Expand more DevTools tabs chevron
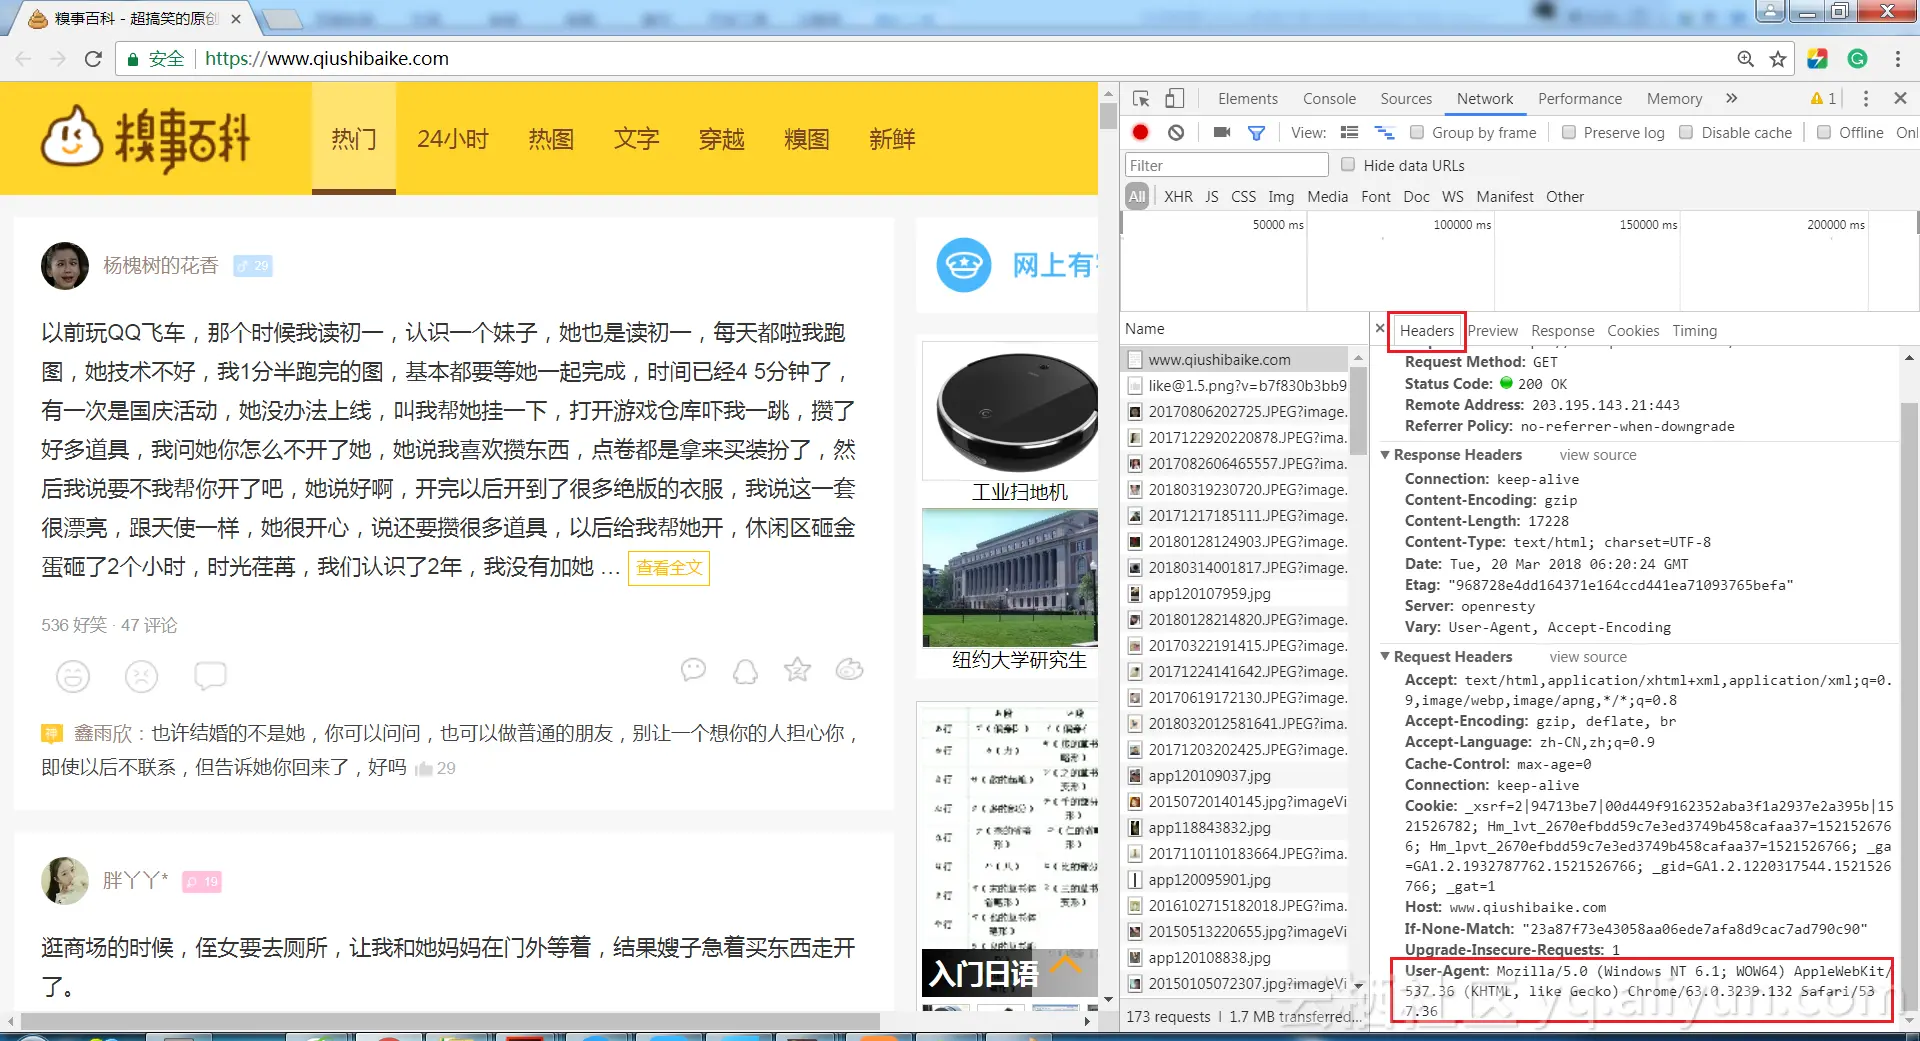 pos(1731,98)
